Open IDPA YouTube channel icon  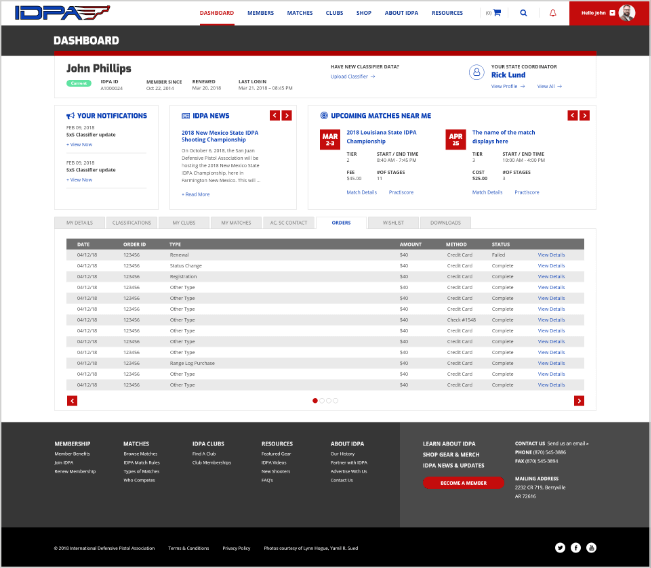(x=591, y=547)
